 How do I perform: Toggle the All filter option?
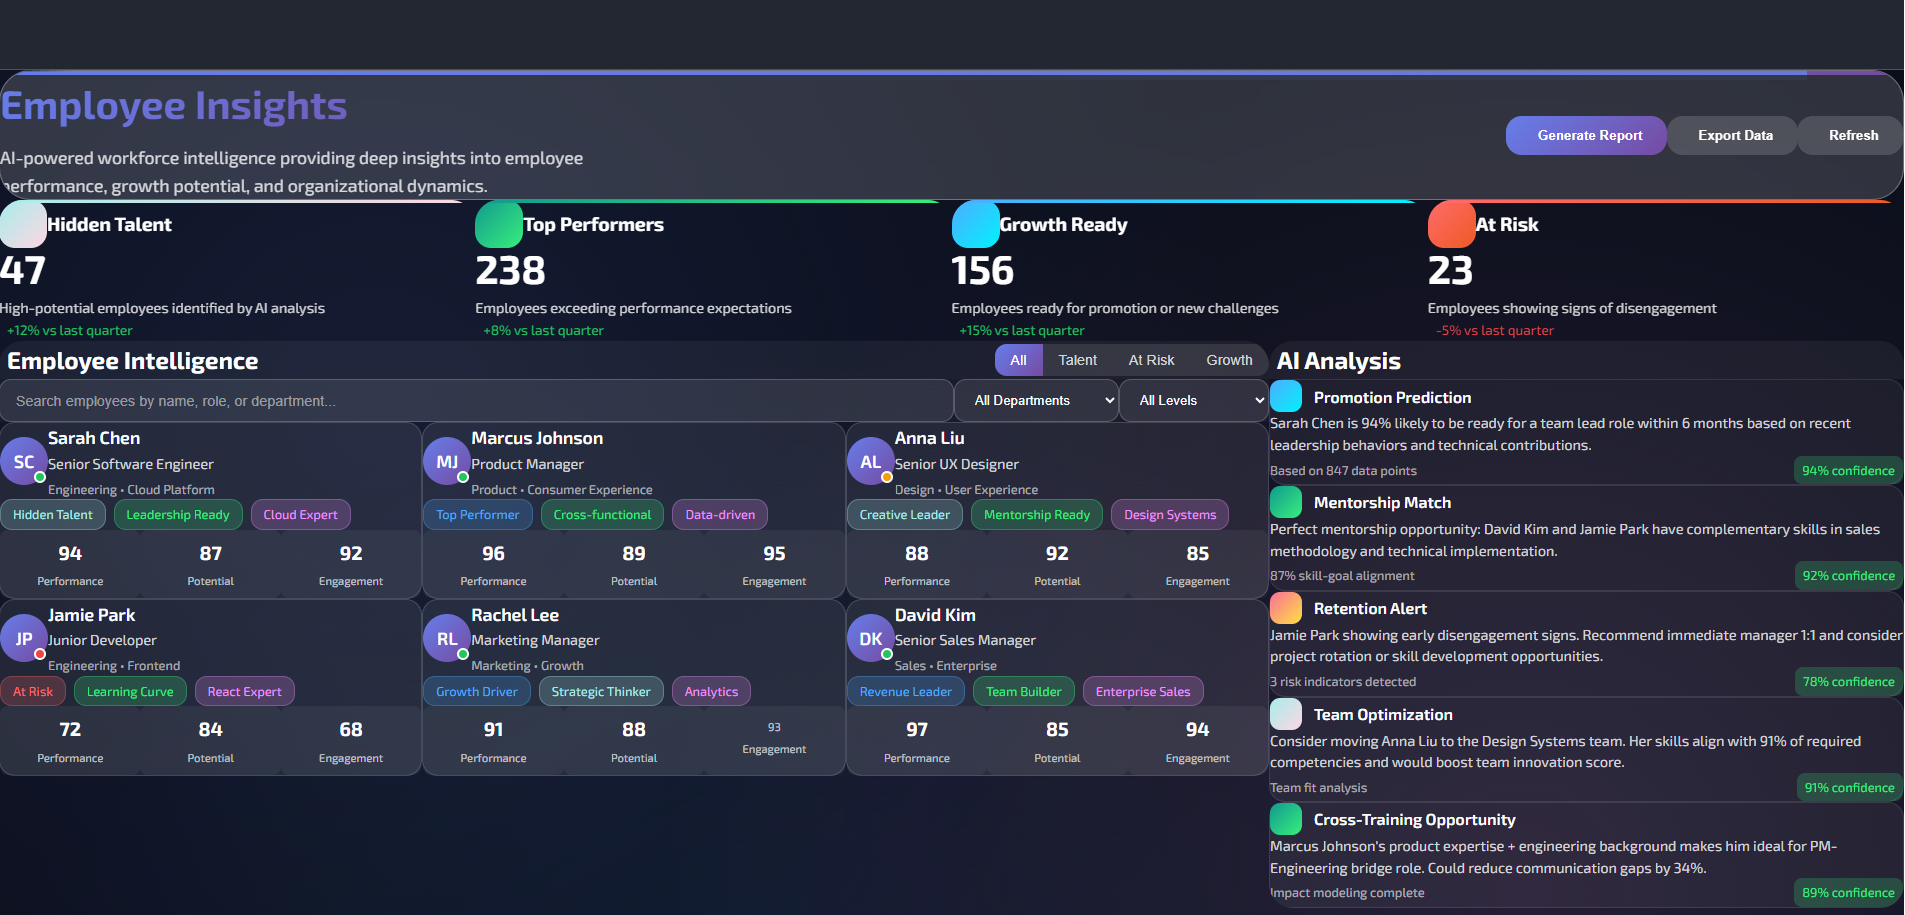pyautogui.click(x=1018, y=360)
